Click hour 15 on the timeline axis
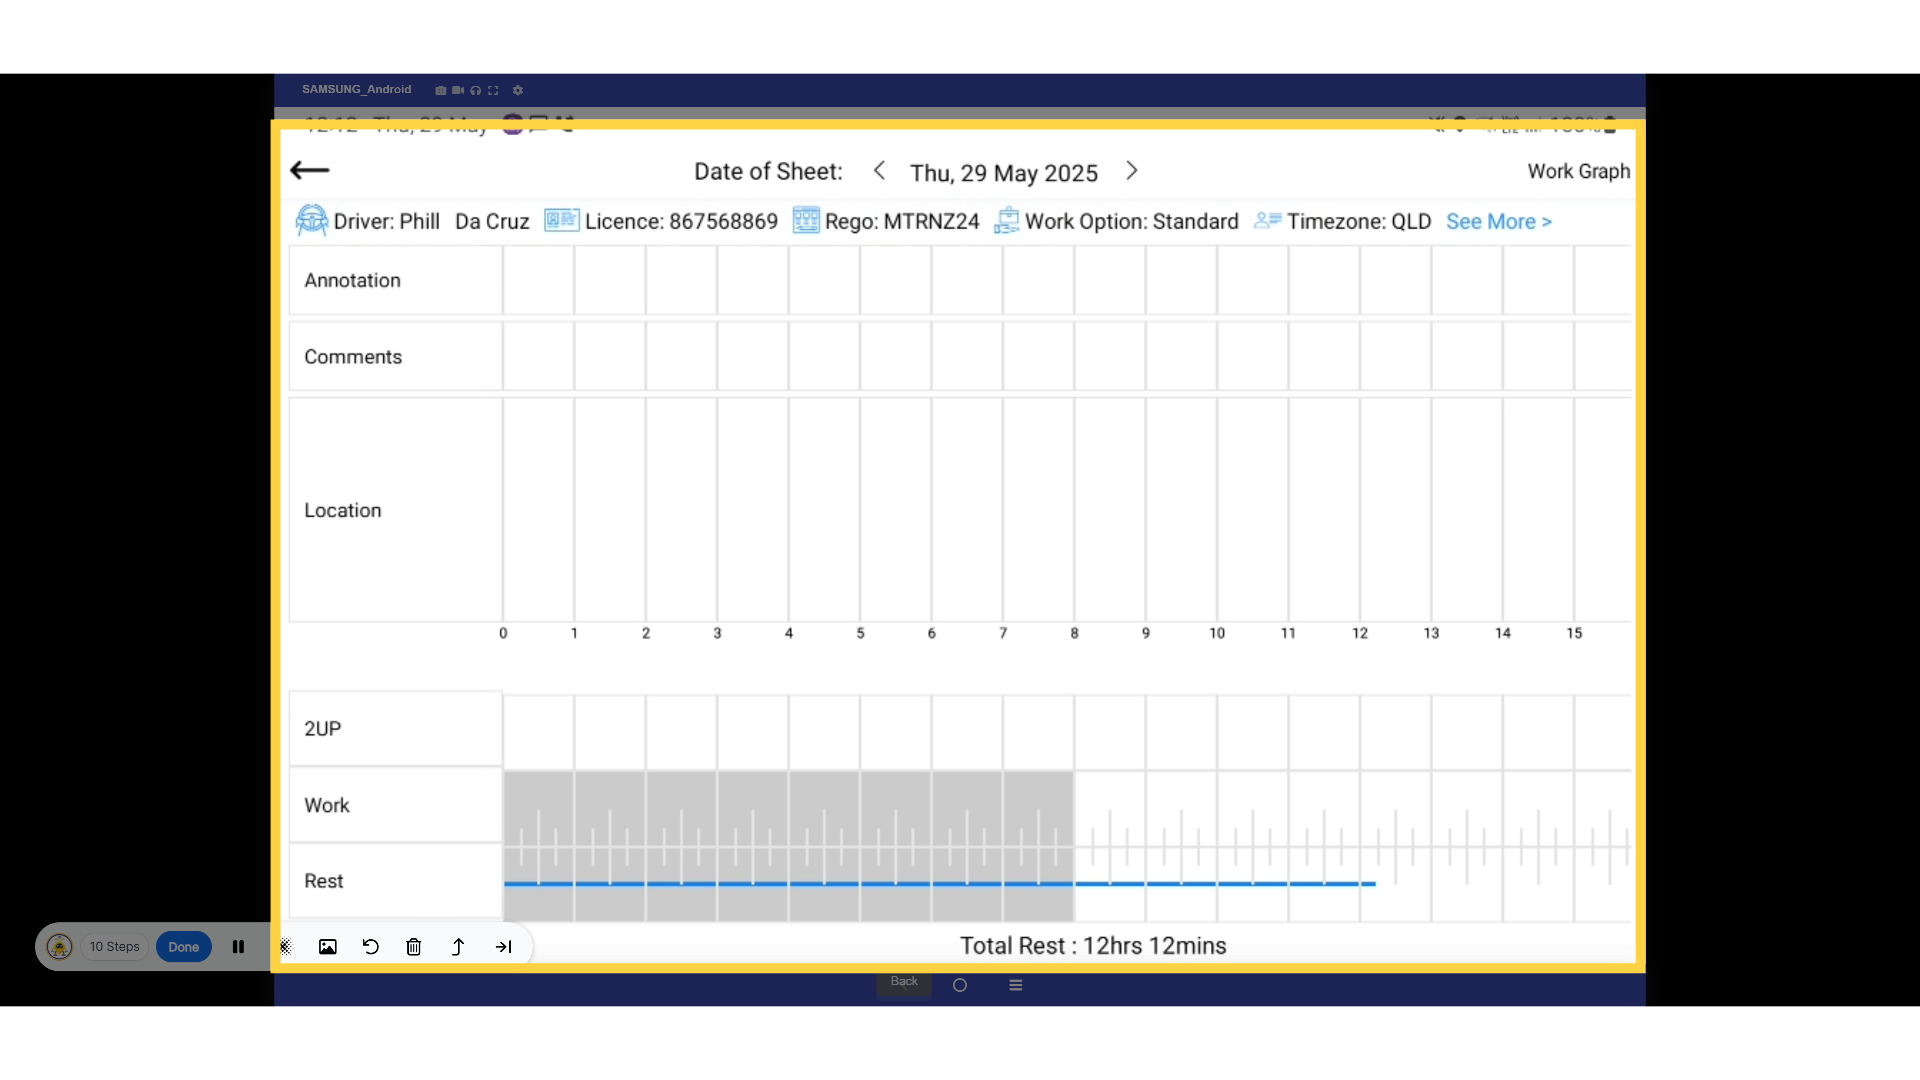The height and width of the screenshot is (1080, 1920). click(x=1574, y=634)
